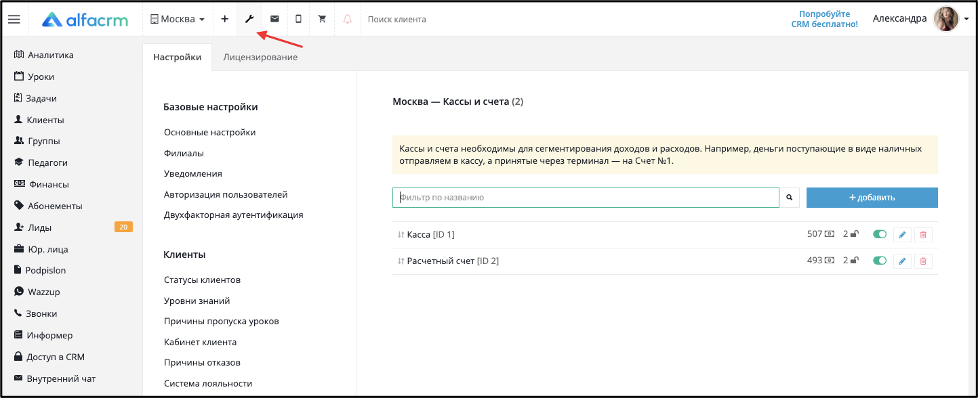Open the hamburger menu
Image resolution: width=979 pixels, height=400 pixels.
14,19
